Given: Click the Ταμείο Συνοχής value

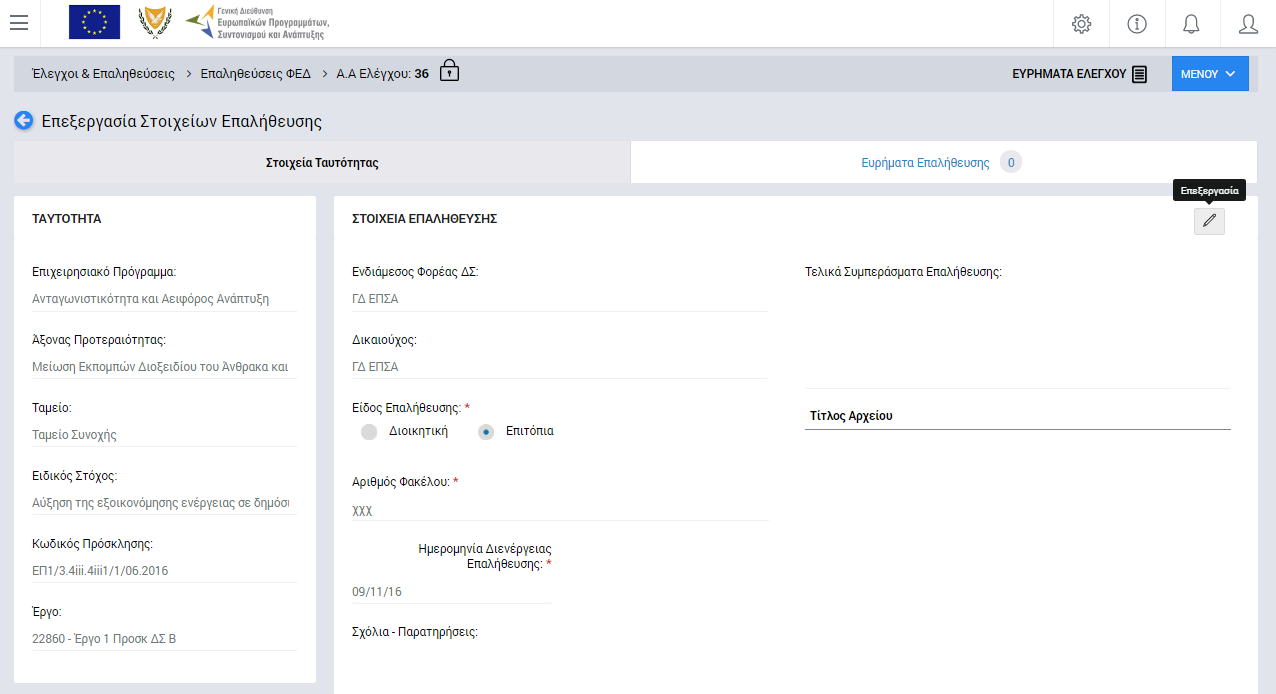Looking at the screenshot, I should 164,434.
